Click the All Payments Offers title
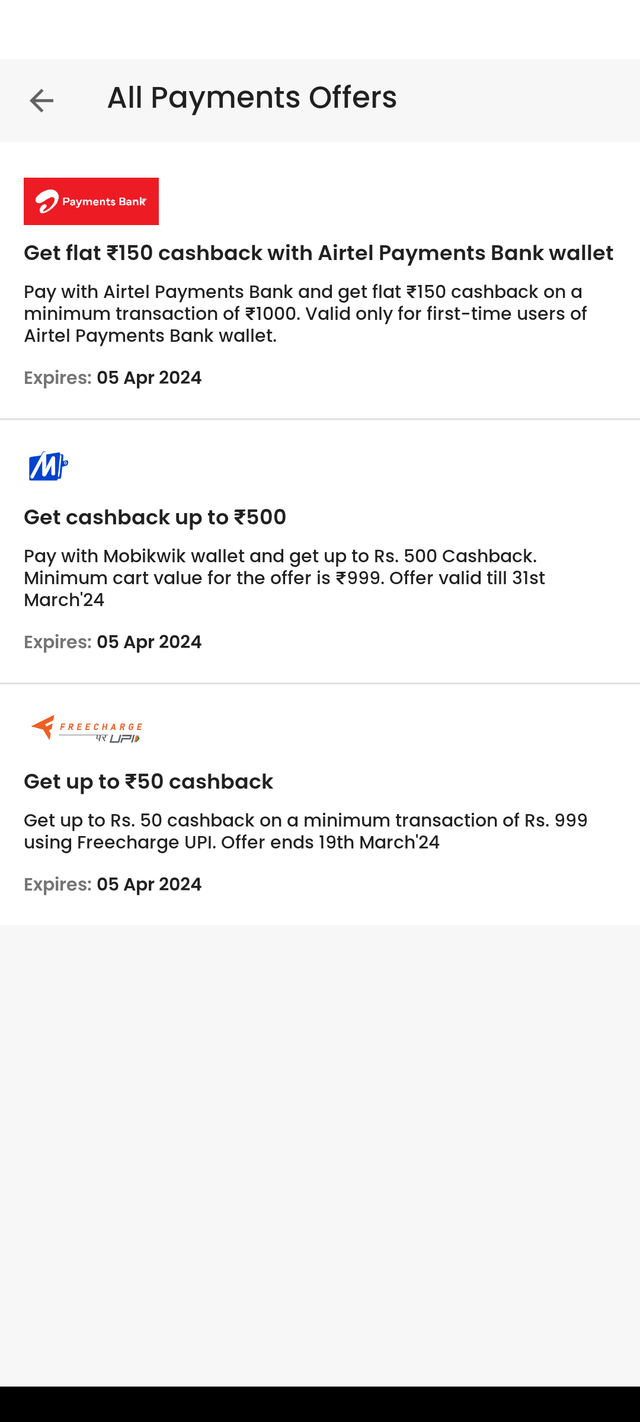The height and width of the screenshot is (1422, 640). click(252, 98)
